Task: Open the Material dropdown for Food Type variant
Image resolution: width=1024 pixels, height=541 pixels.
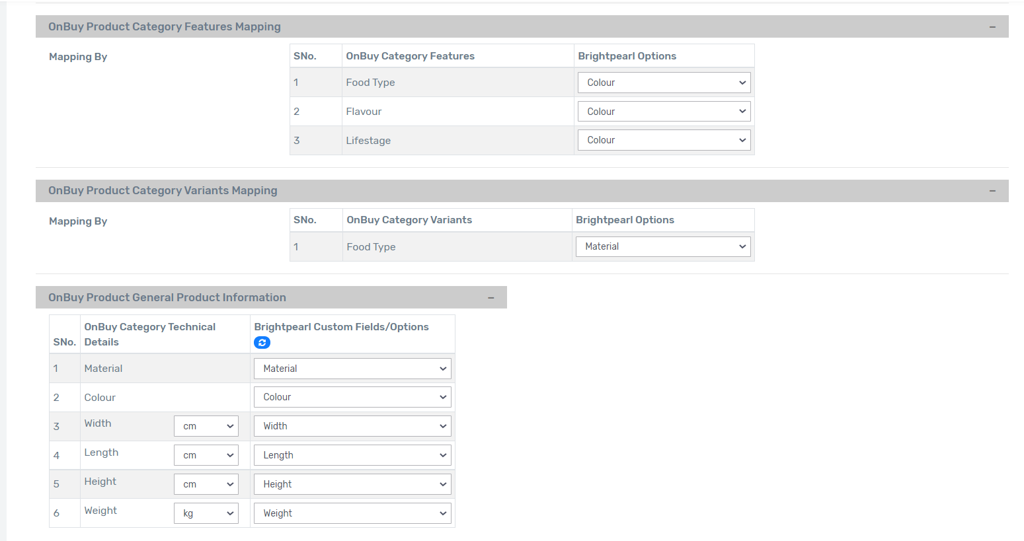Action: pyautogui.click(x=663, y=246)
